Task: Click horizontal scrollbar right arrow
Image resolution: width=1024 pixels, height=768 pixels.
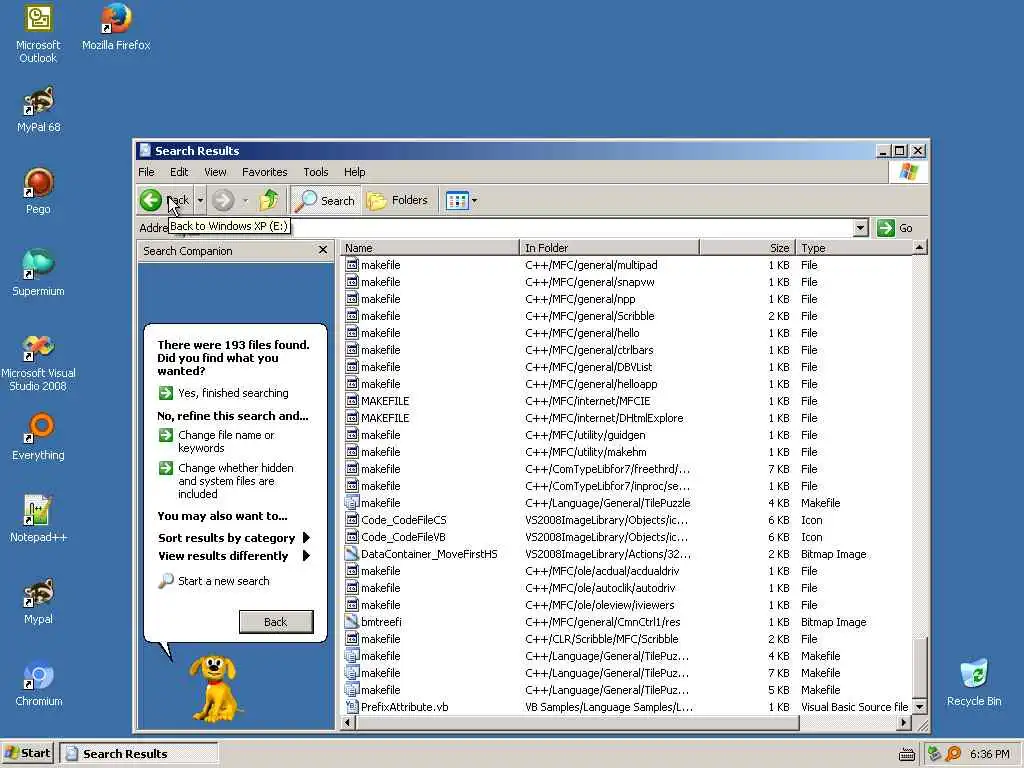Action: 904,722
